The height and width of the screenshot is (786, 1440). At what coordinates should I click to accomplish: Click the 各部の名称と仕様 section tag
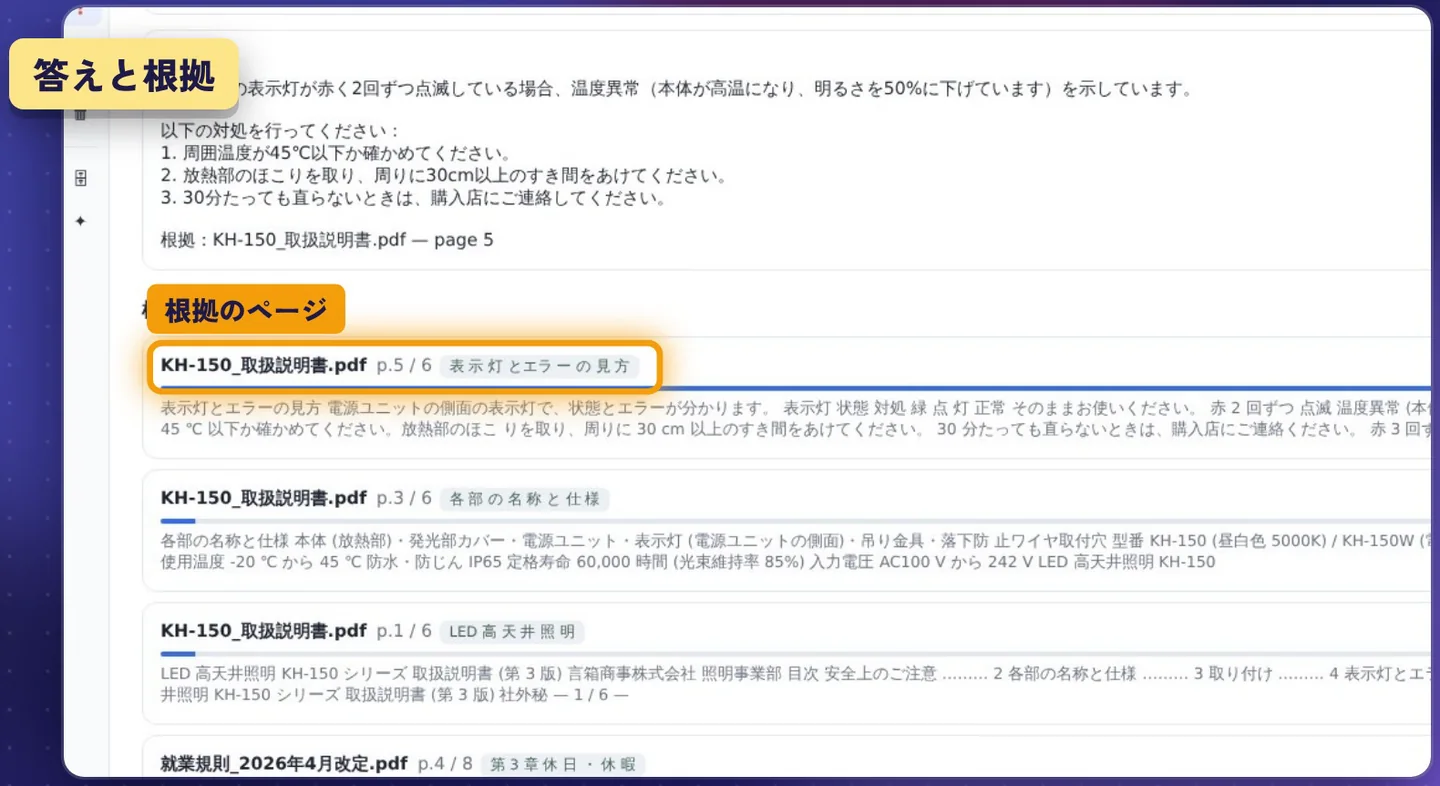[525, 498]
